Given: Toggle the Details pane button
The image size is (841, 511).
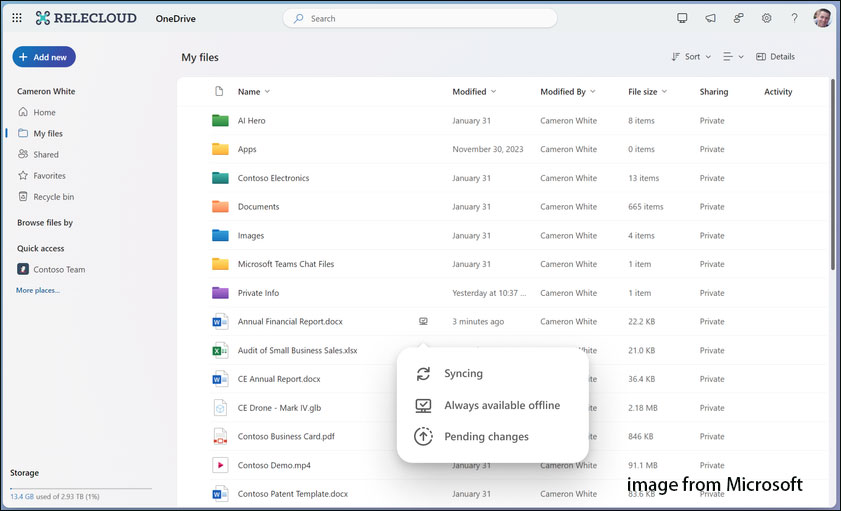Looking at the screenshot, I should click(x=775, y=57).
